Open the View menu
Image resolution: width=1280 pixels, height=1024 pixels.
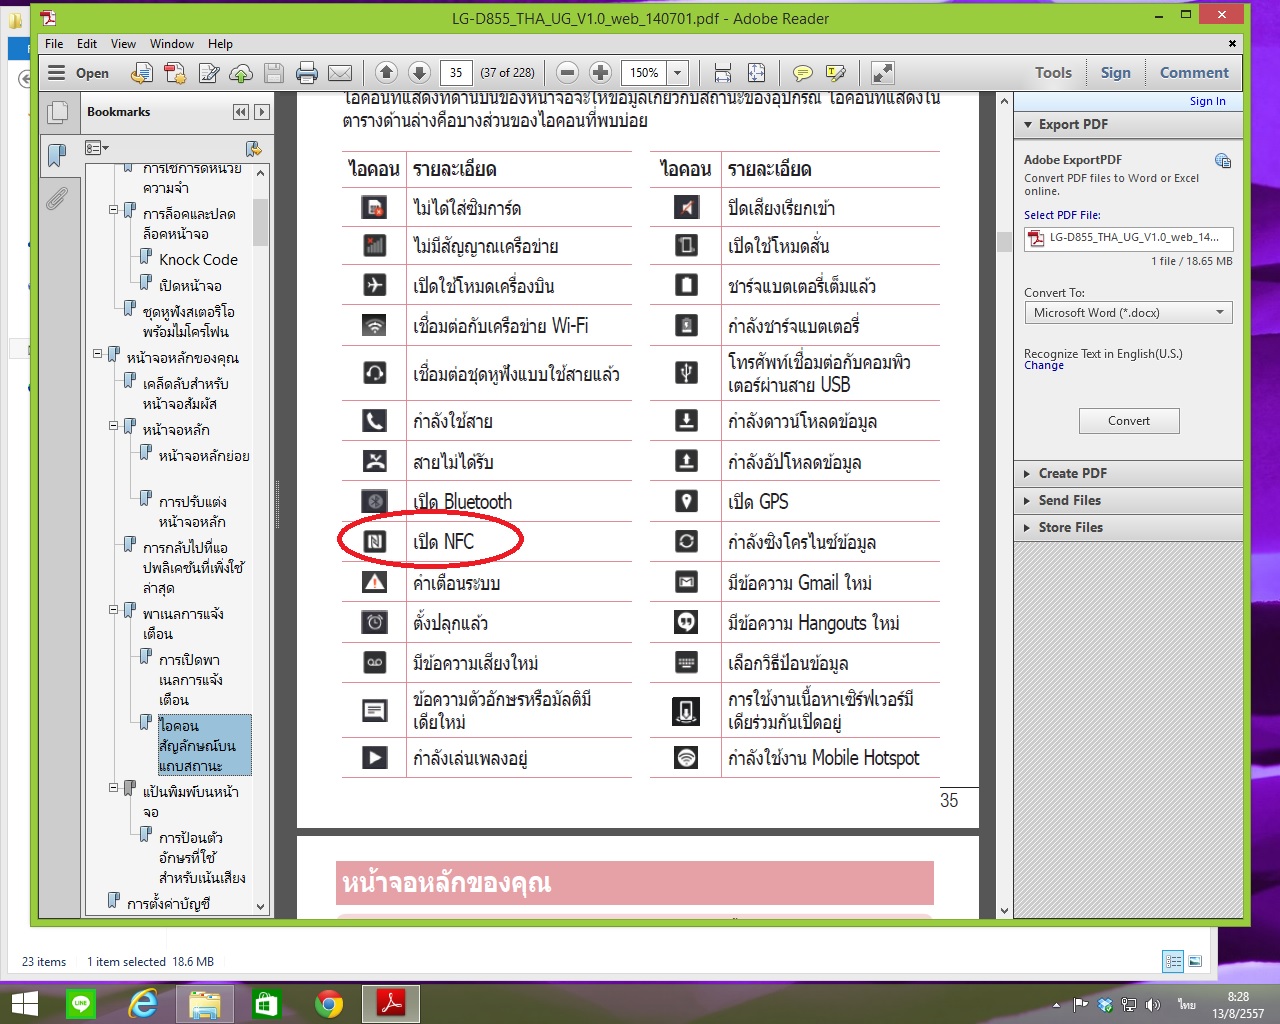click(x=123, y=44)
